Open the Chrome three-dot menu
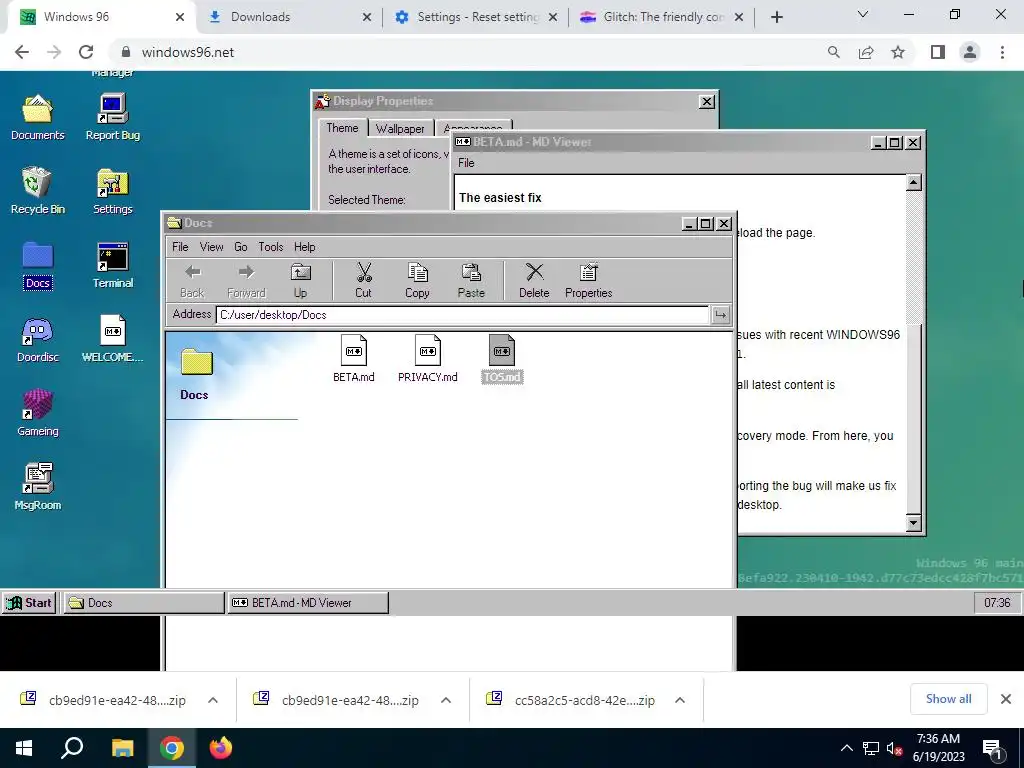Viewport: 1024px width, 768px height. point(1002,52)
